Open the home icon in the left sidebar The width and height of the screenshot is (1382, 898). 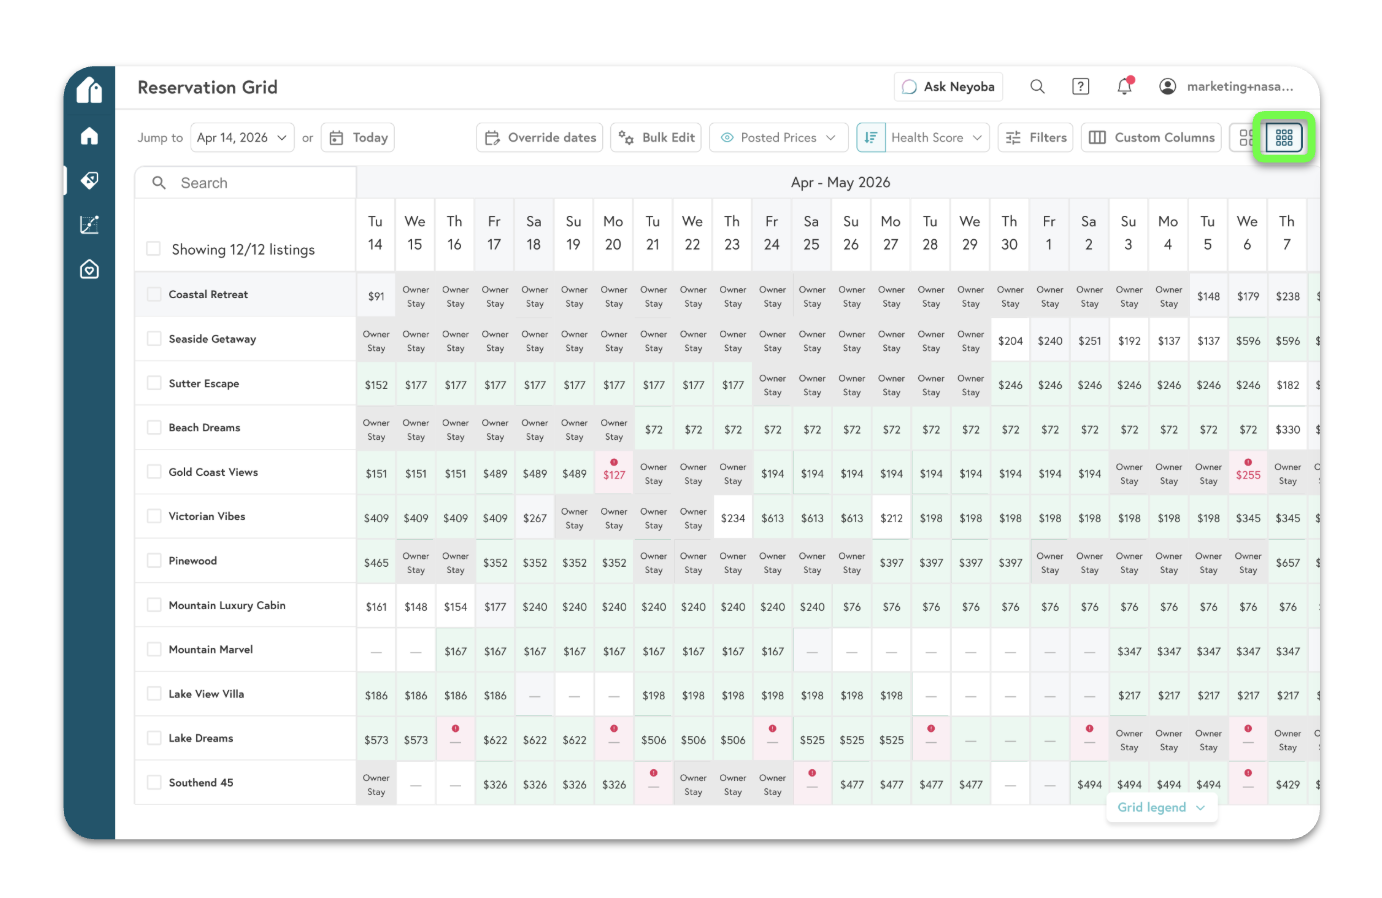click(89, 135)
